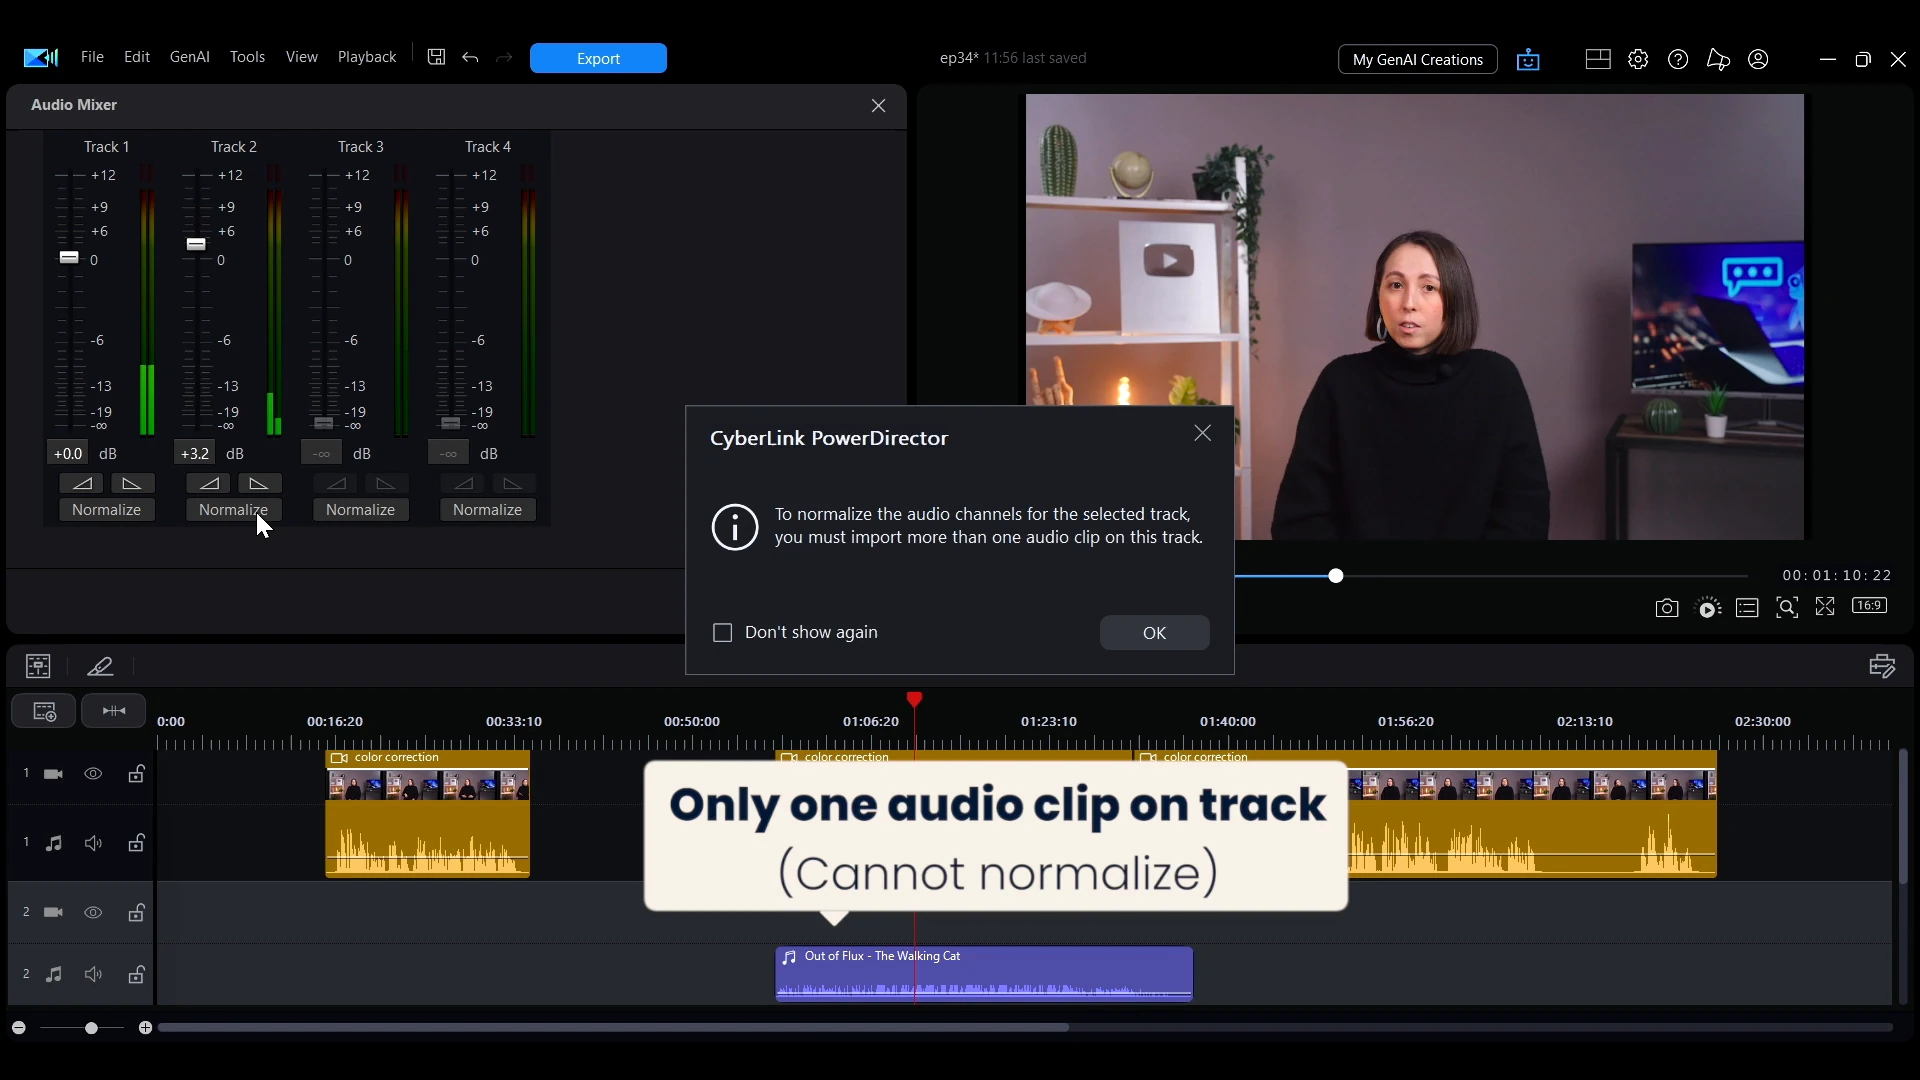Change the 16:9 aspect ratio
Image resolution: width=1920 pixels, height=1080 pixels.
[1869, 605]
